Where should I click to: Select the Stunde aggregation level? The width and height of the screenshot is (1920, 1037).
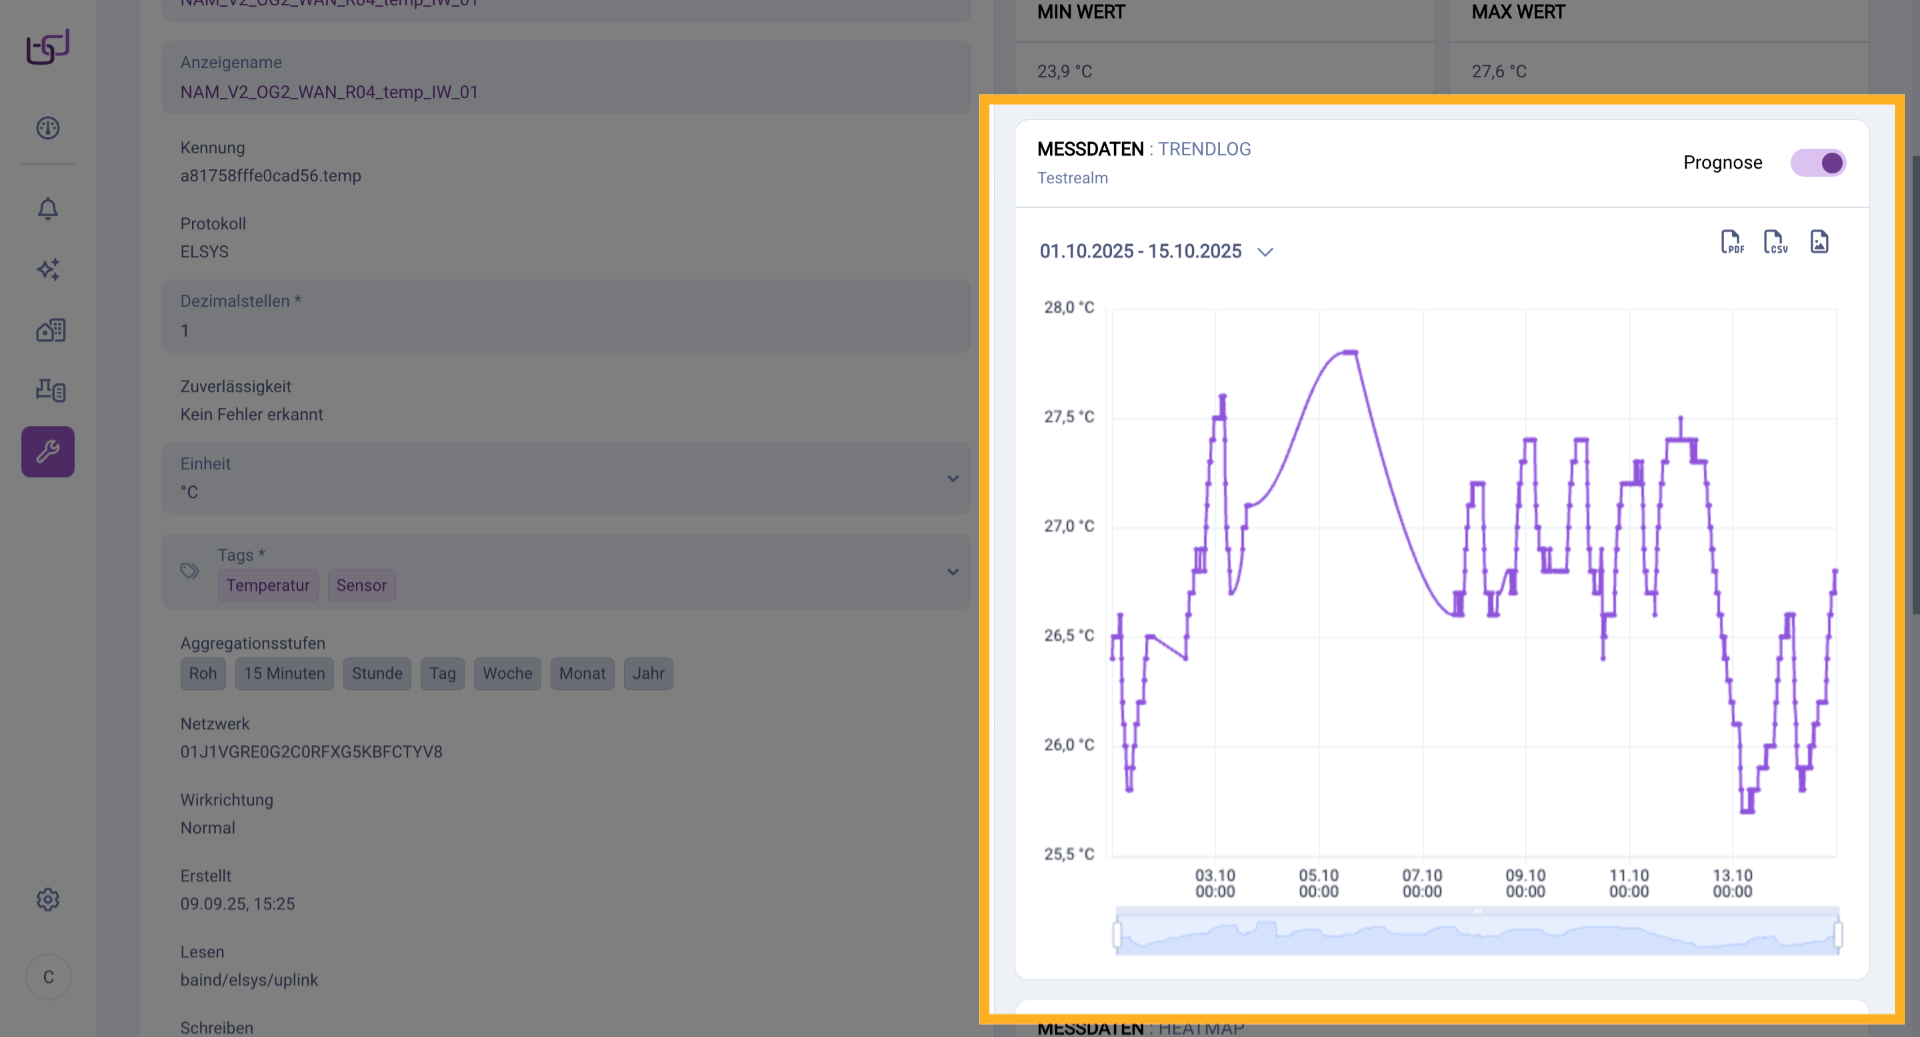pyautogui.click(x=377, y=674)
